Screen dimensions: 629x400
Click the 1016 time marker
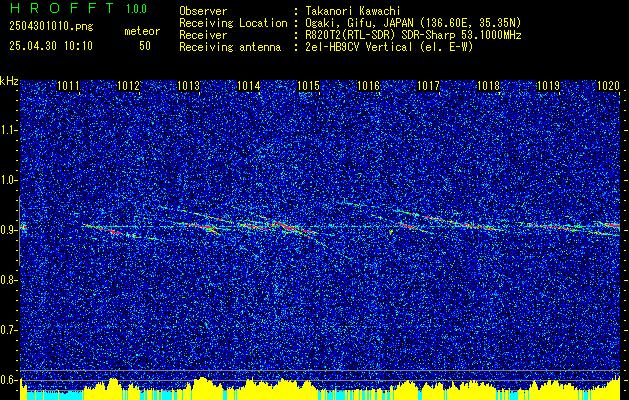point(368,85)
